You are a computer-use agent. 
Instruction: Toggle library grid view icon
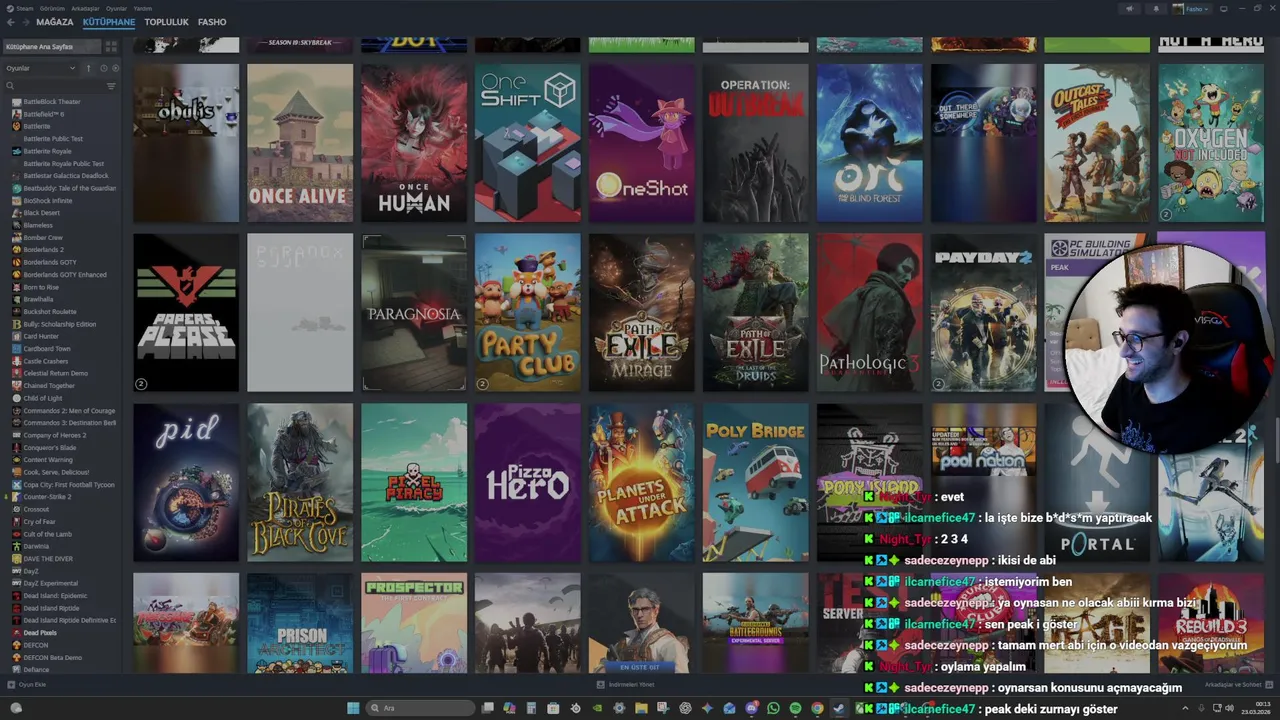tap(111, 47)
